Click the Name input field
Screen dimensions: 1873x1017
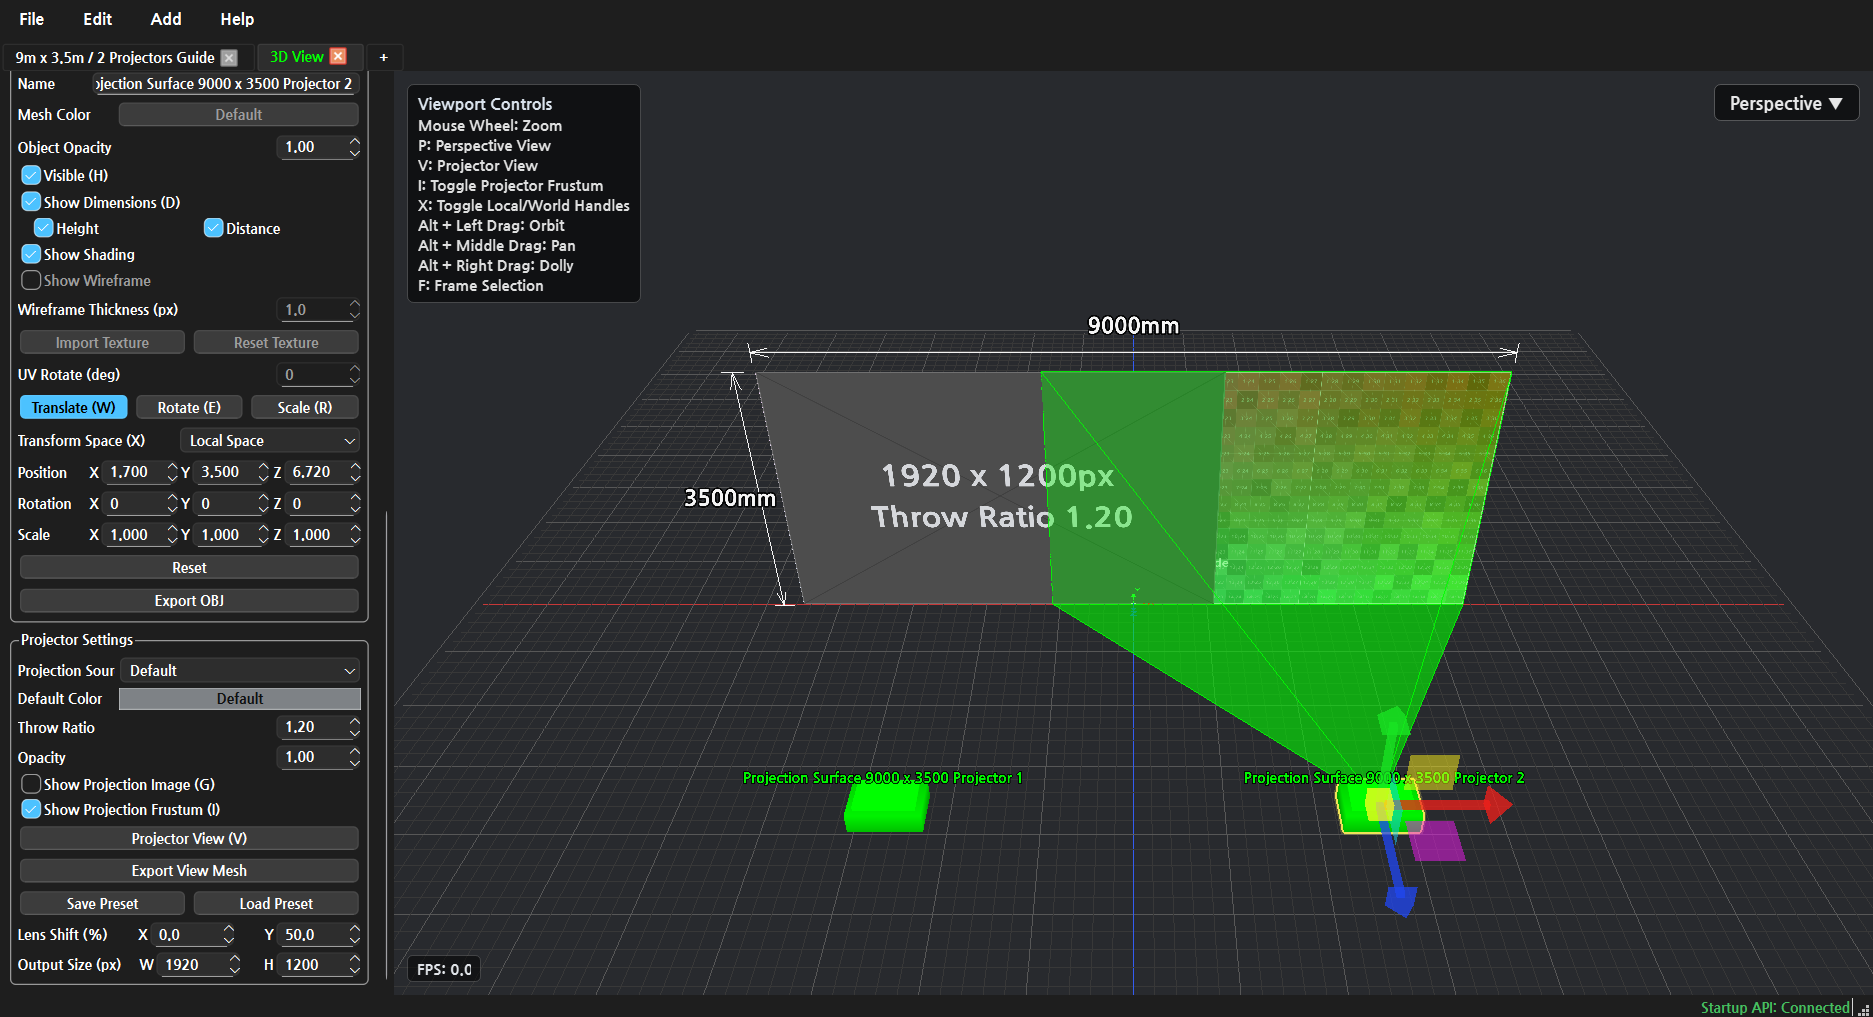point(225,84)
